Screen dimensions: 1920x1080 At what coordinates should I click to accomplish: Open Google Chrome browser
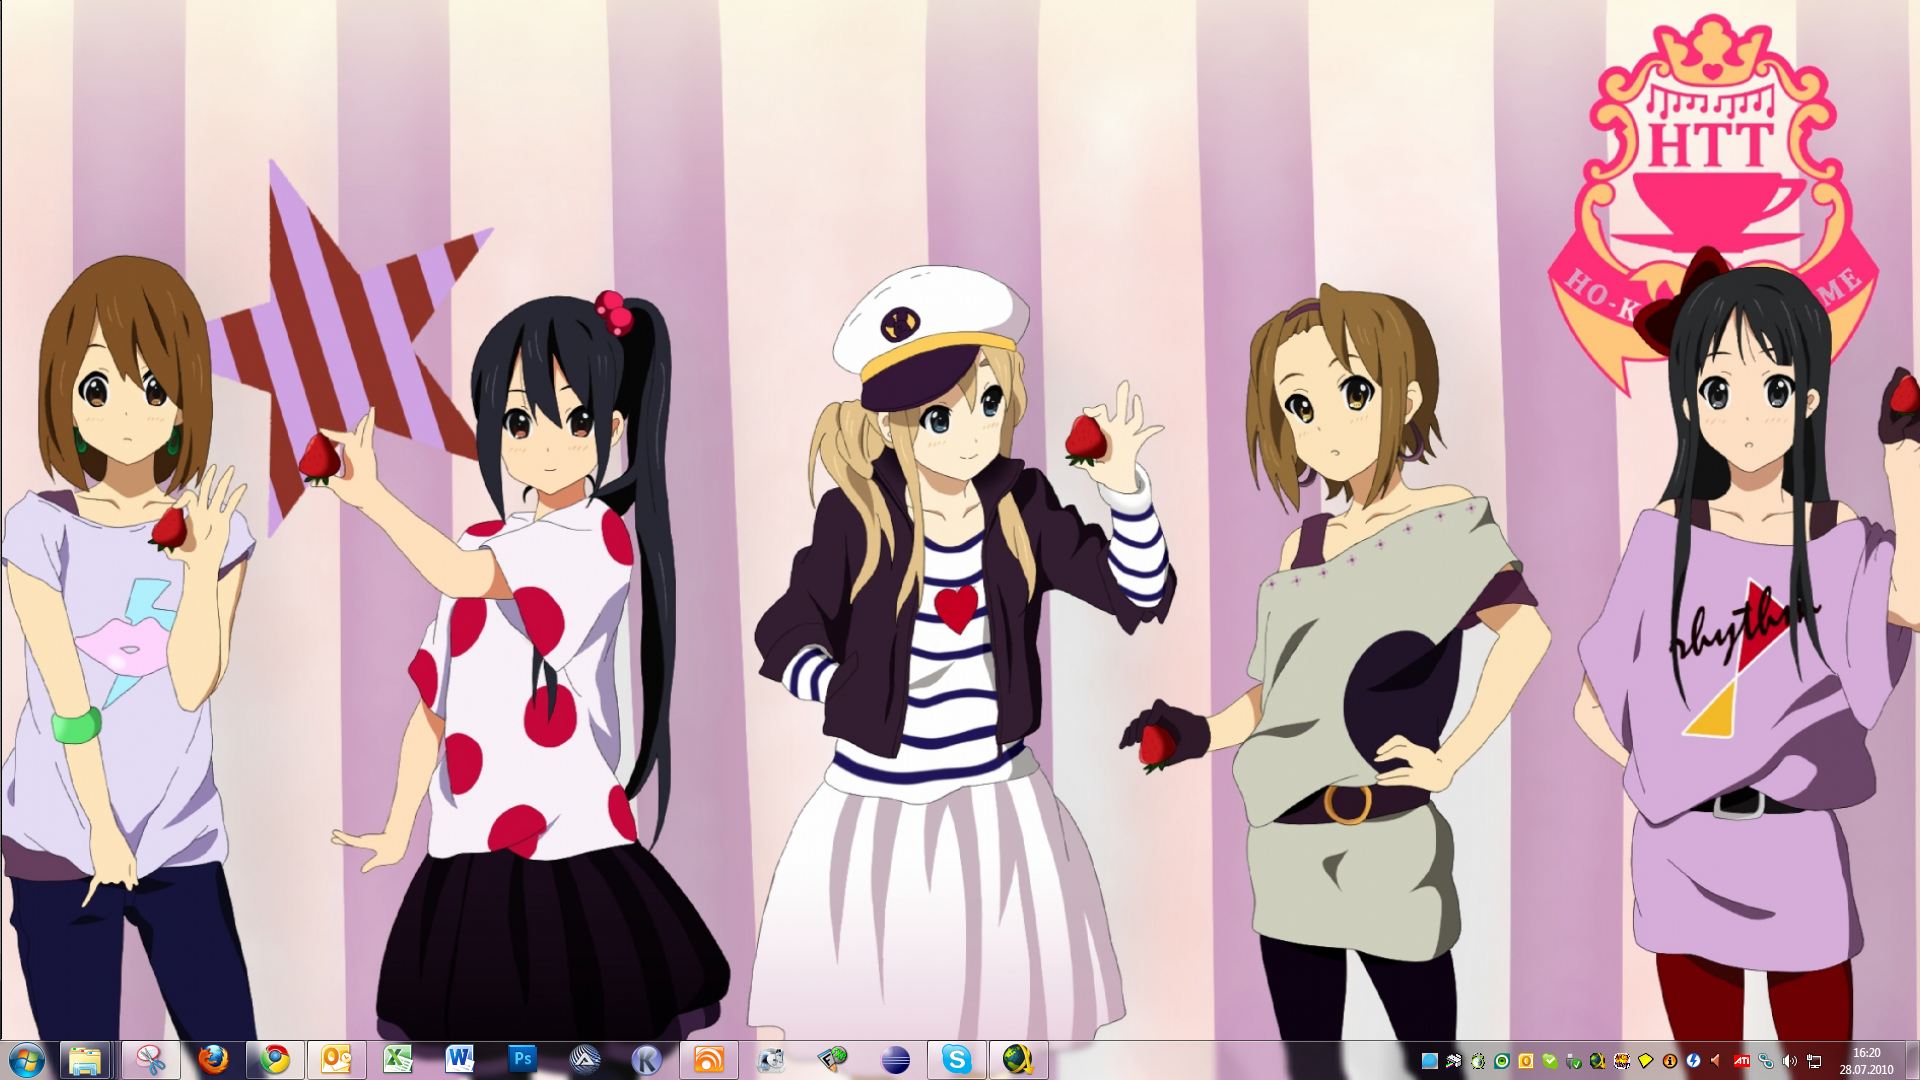pyautogui.click(x=275, y=1059)
